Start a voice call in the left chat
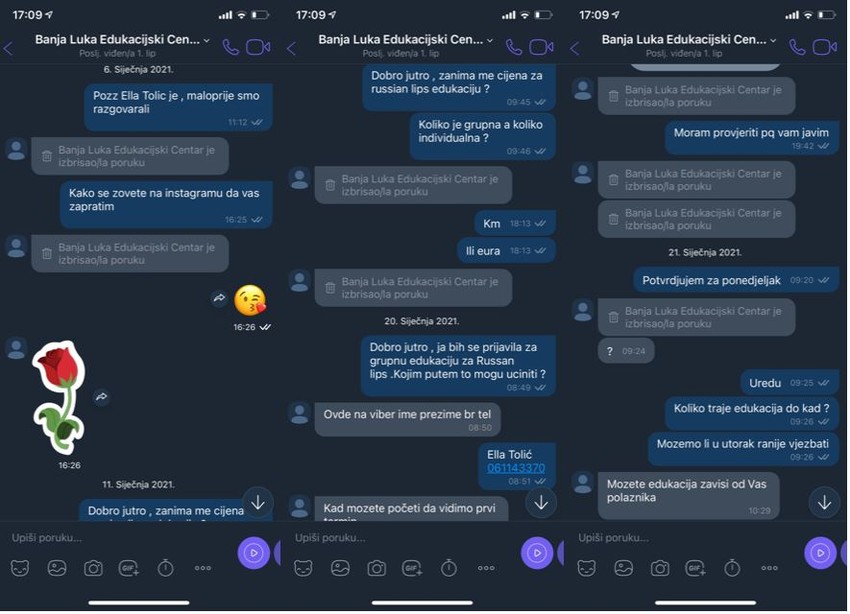The image size is (850, 614). pos(231,48)
